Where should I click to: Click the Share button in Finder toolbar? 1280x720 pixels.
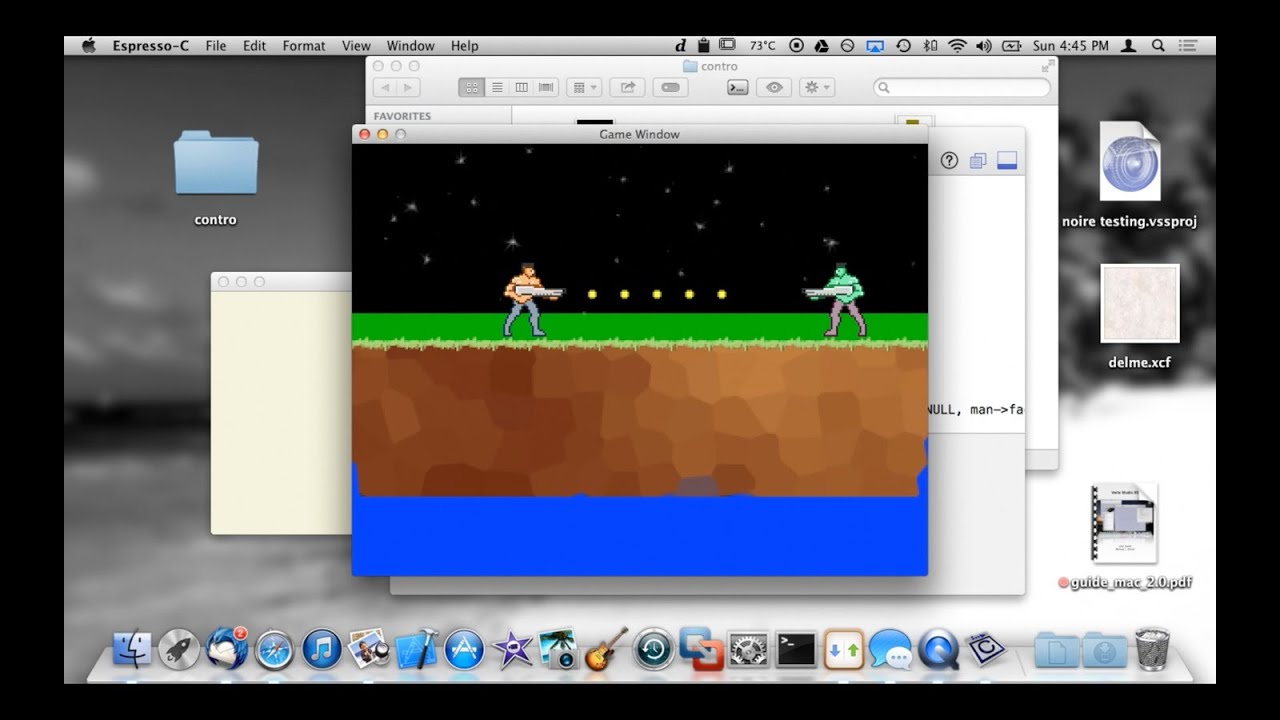pyautogui.click(x=627, y=88)
